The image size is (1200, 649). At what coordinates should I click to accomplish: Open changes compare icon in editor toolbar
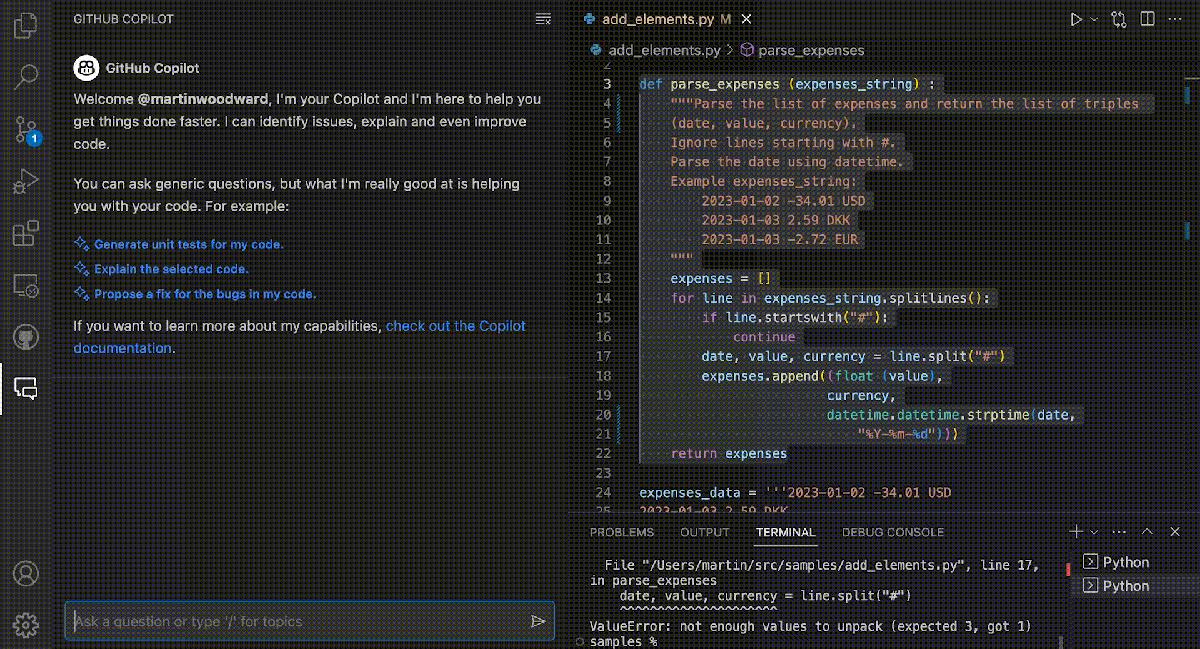click(x=1118, y=19)
